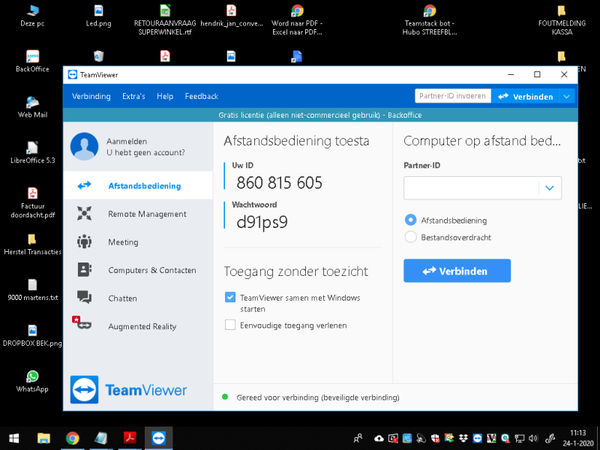
Task: Click Aanmelden link
Action: click(127, 141)
